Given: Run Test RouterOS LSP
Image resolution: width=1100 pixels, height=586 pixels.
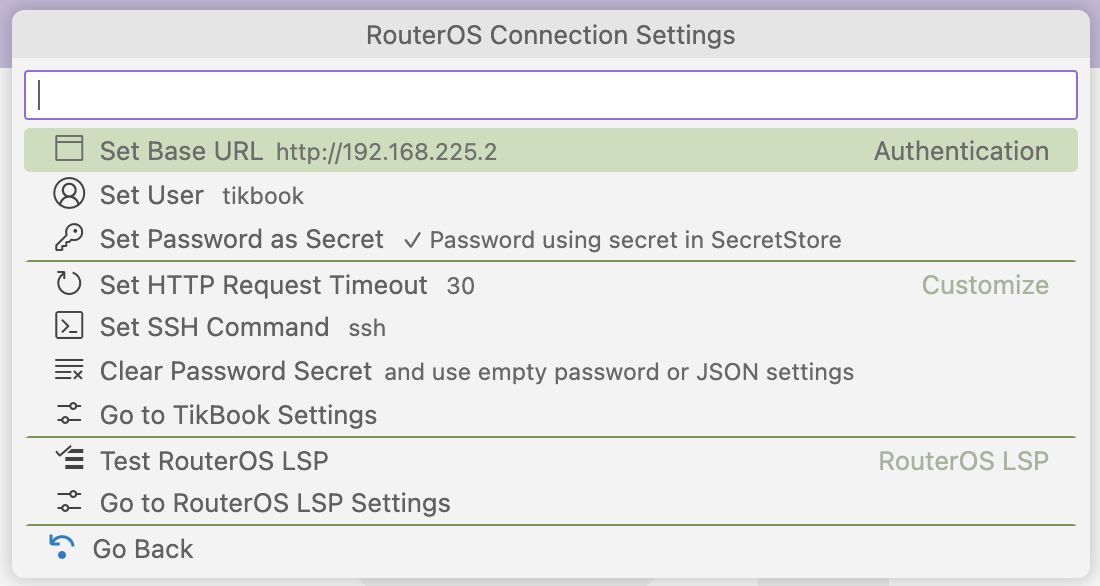Looking at the screenshot, I should pyautogui.click(x=551, y=460).
